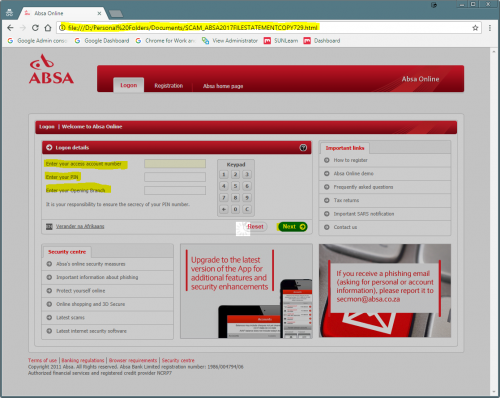Click the help icon in Logon details header
Image resolution: width=500 pixels, height=398 pixels.
(303, 148)
